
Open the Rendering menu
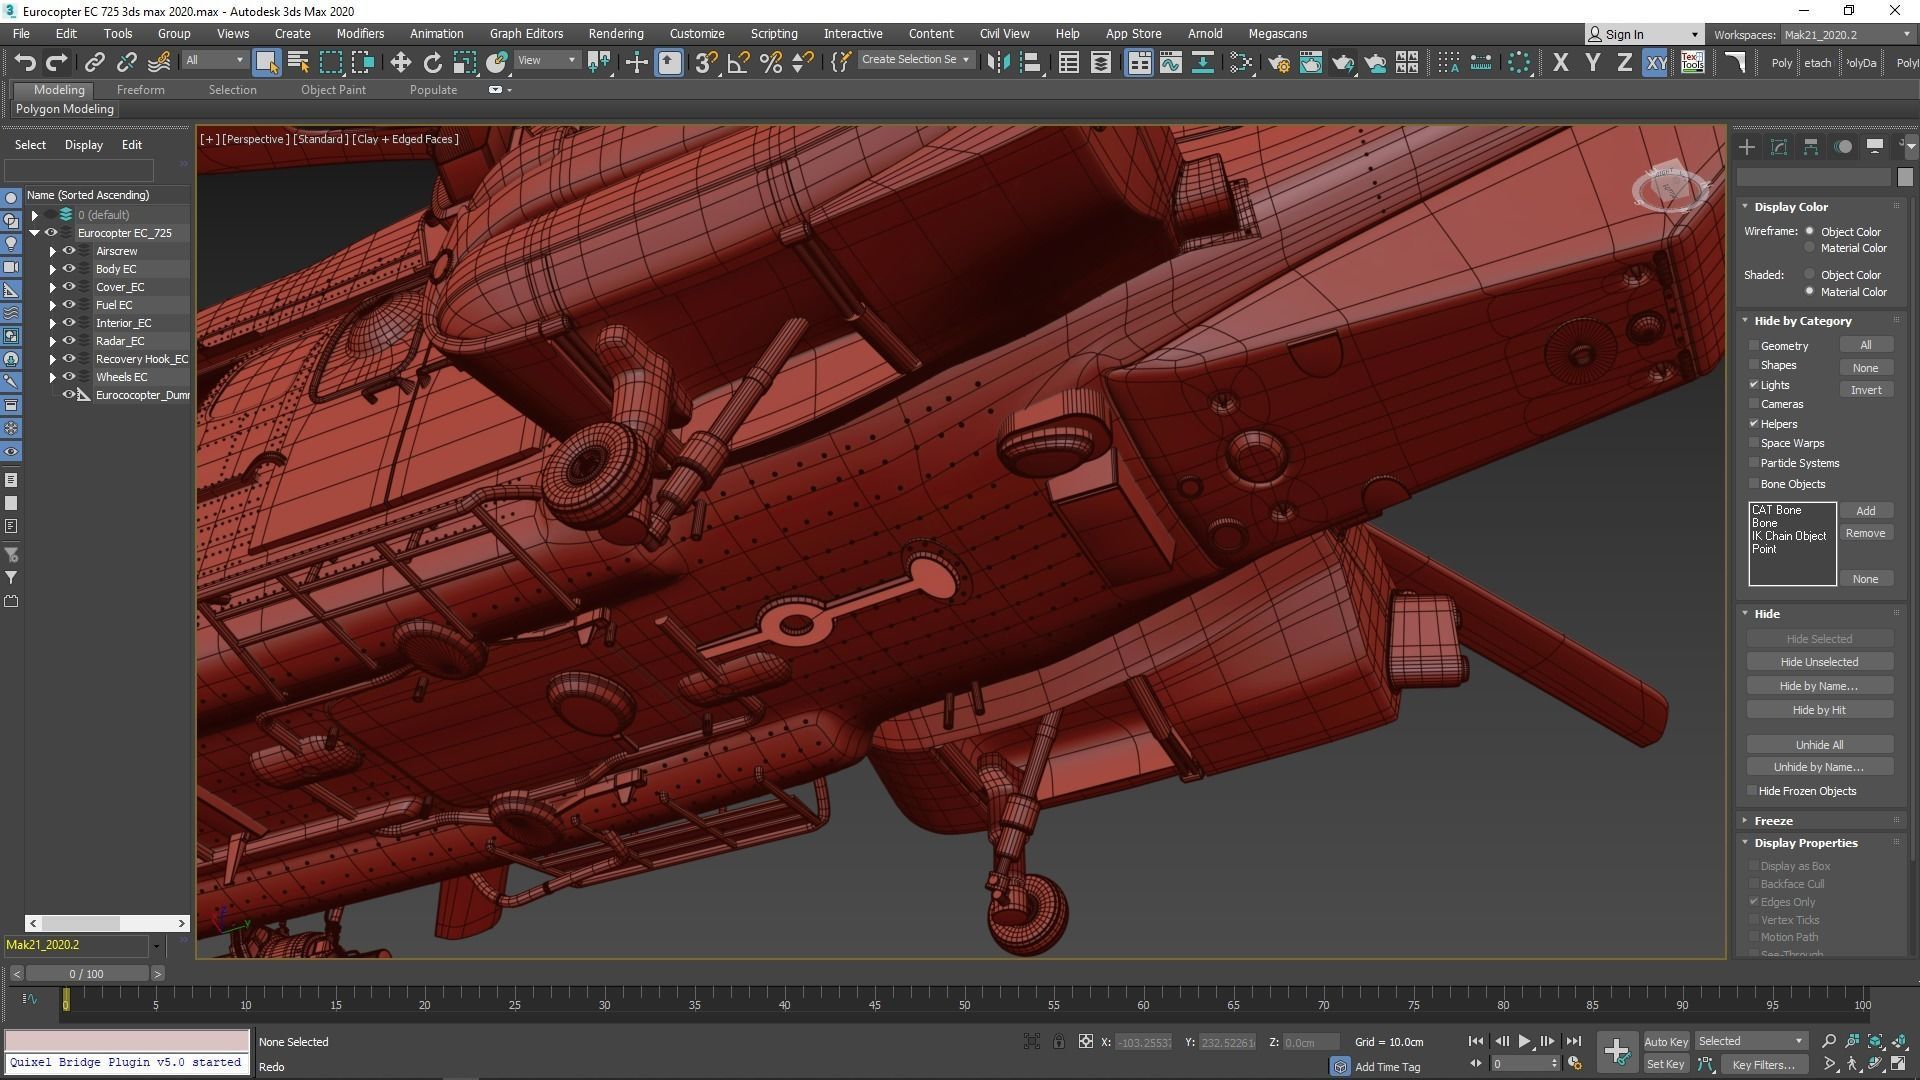[615, 33]
